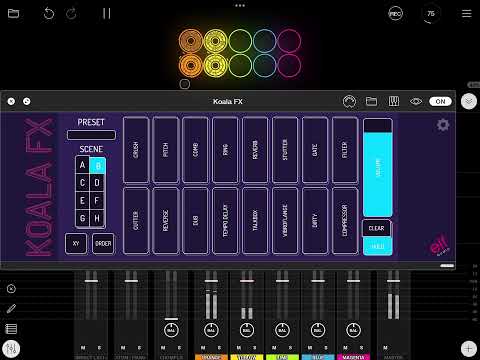Pause transport playback
480x360 pixels.
pos(107,14)
